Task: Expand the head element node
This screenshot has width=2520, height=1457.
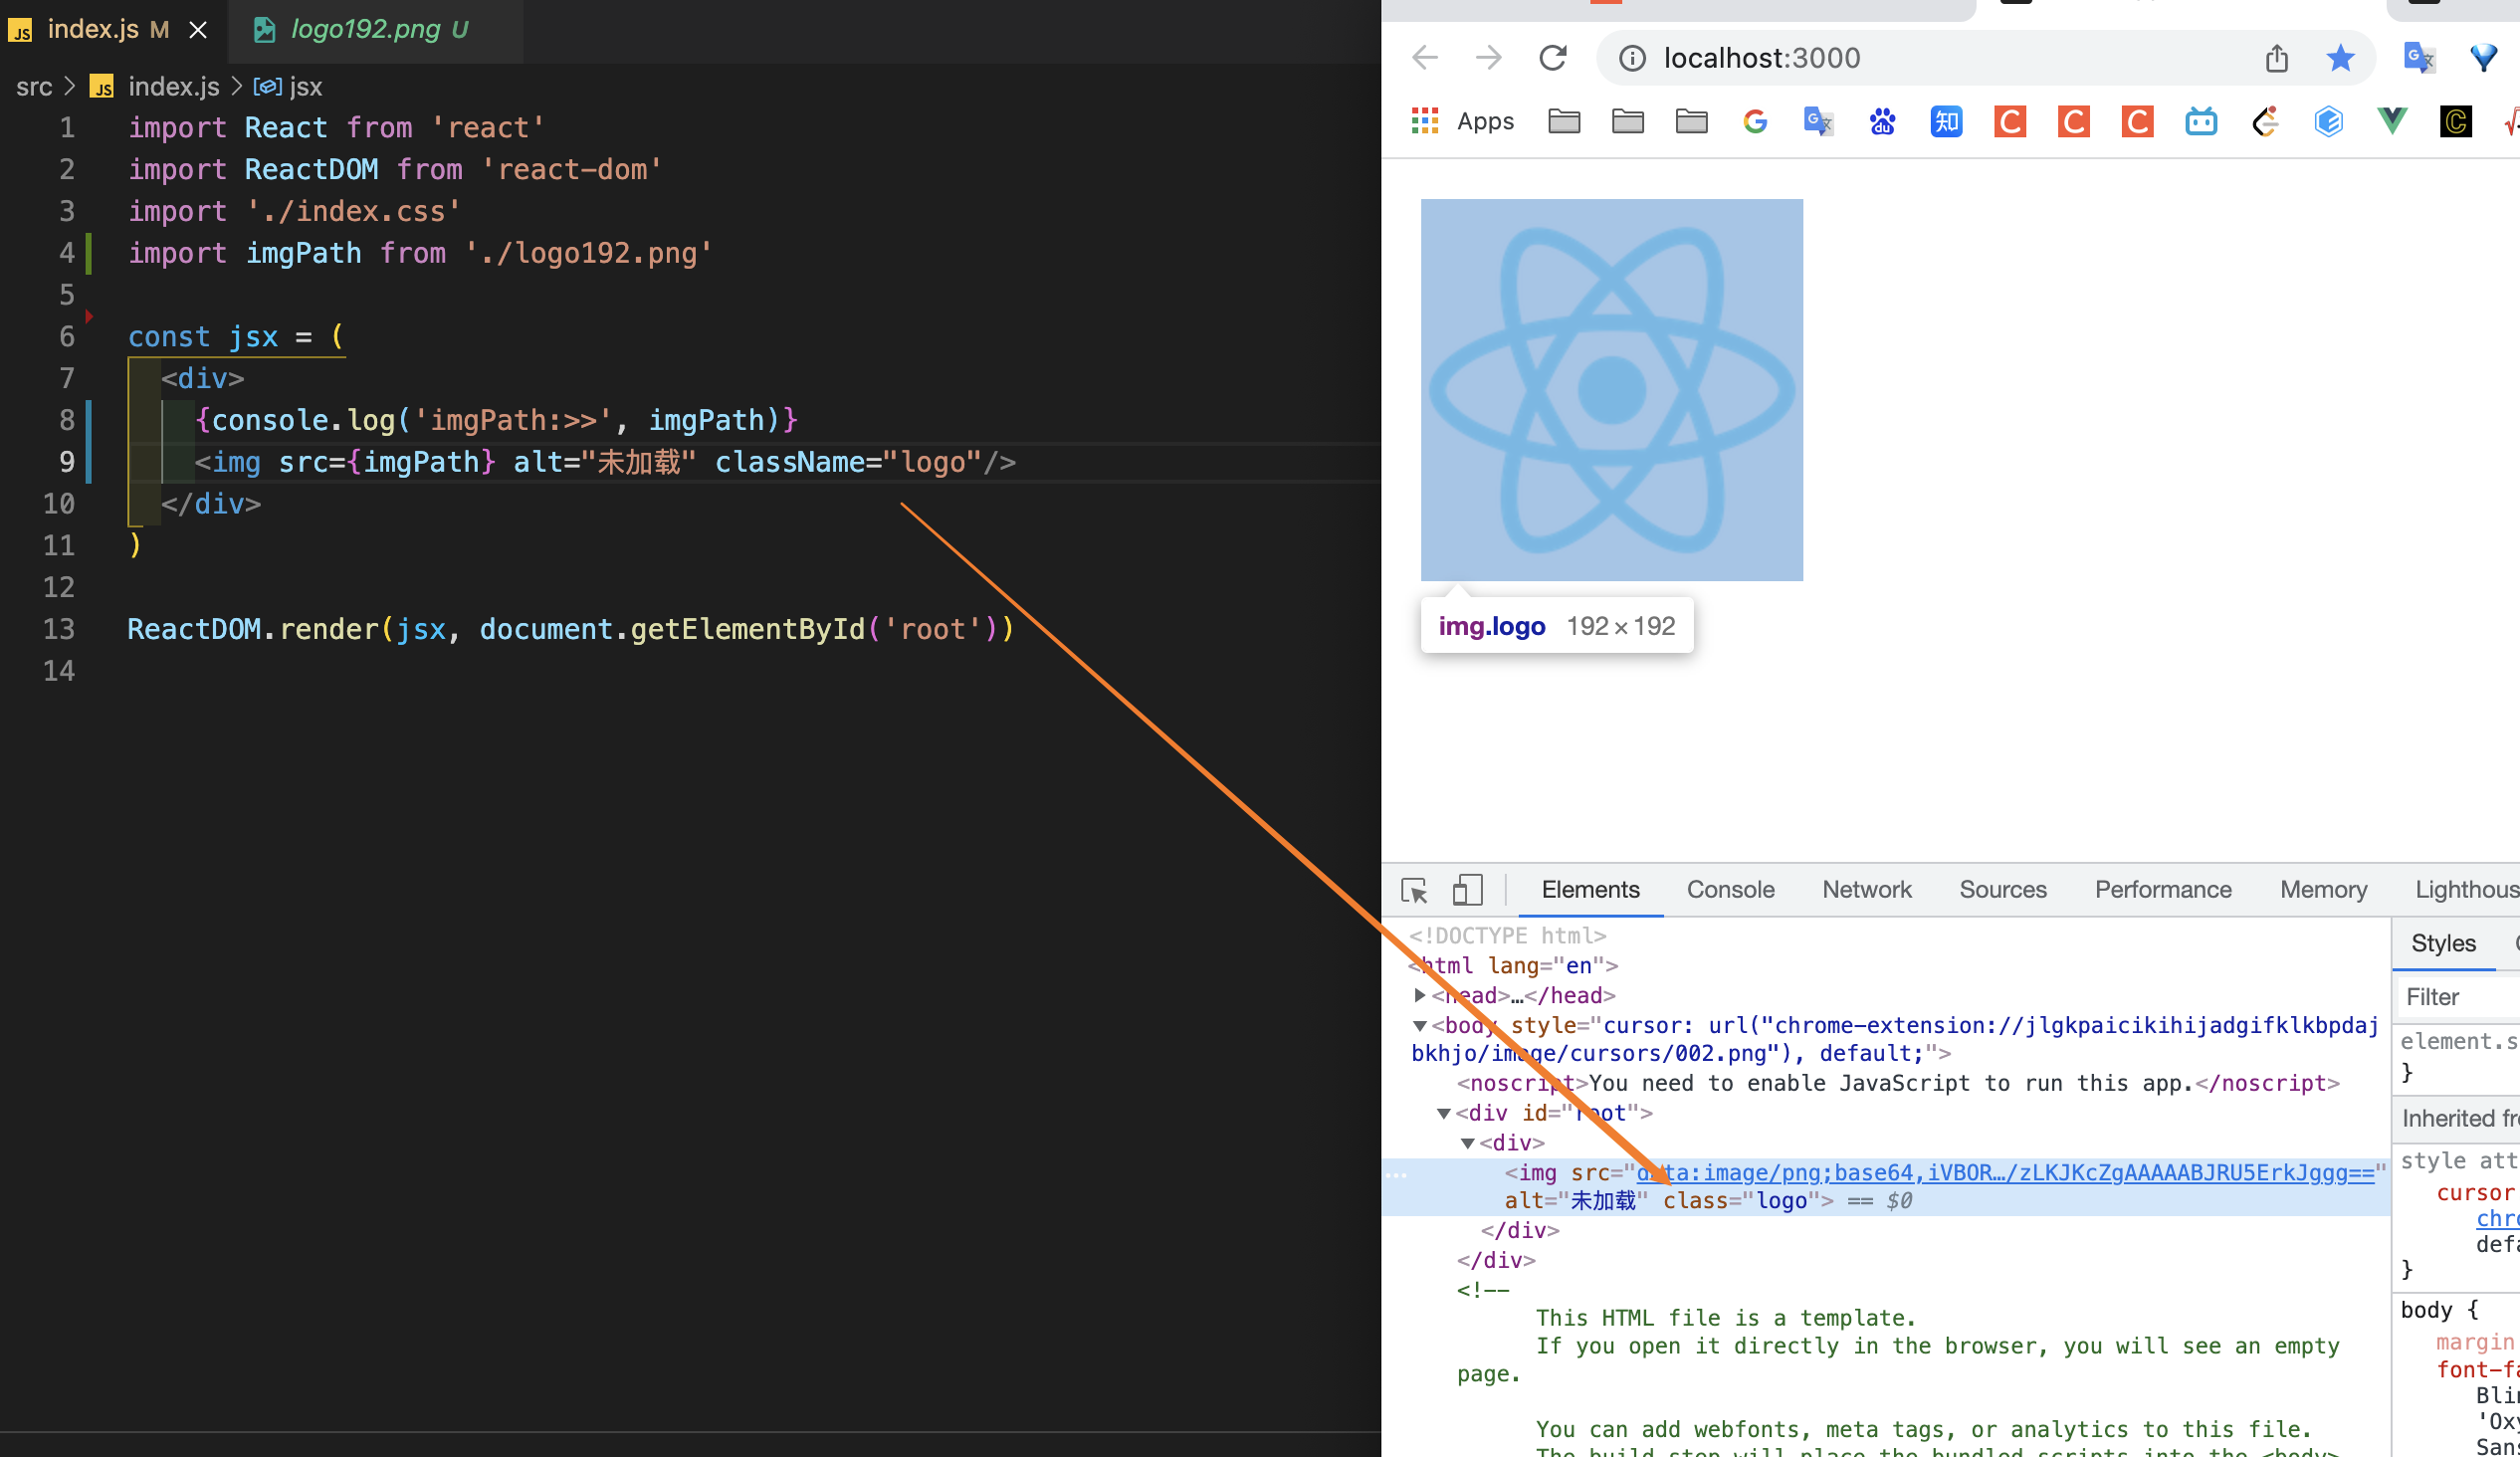Action: (1420, 996)
